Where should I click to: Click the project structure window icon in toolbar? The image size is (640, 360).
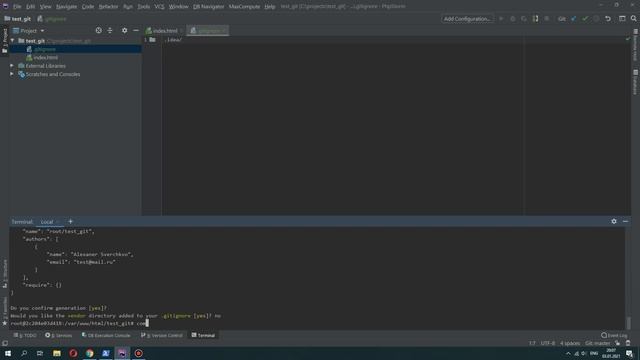coord(622,19)
